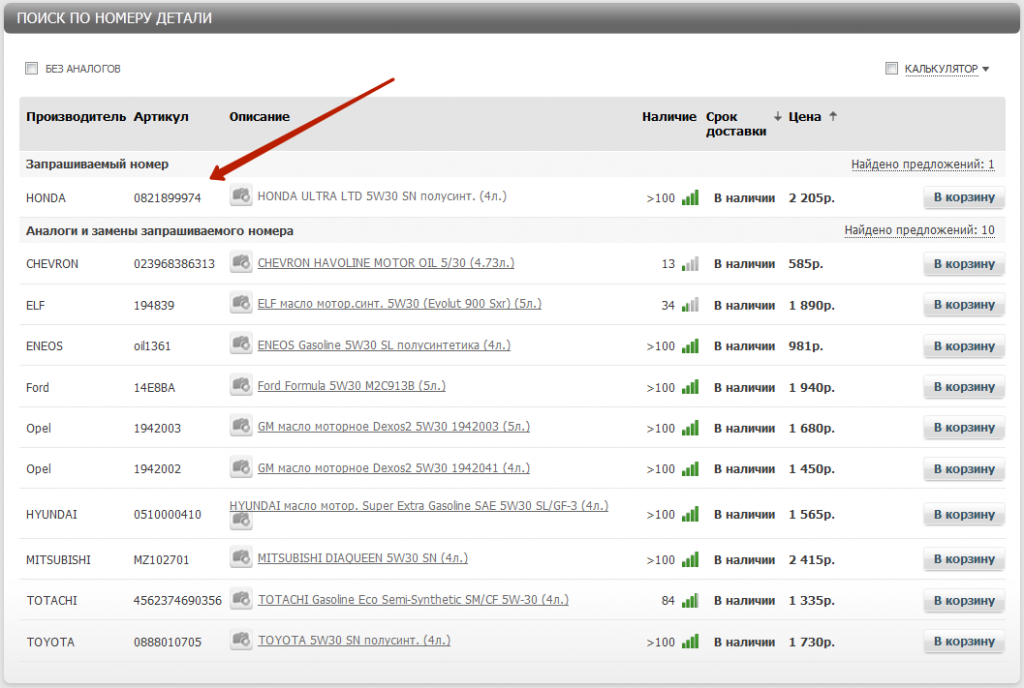Open photo icon for Opel 1942002 row
1024x688 pixels.
click(241, 467)
